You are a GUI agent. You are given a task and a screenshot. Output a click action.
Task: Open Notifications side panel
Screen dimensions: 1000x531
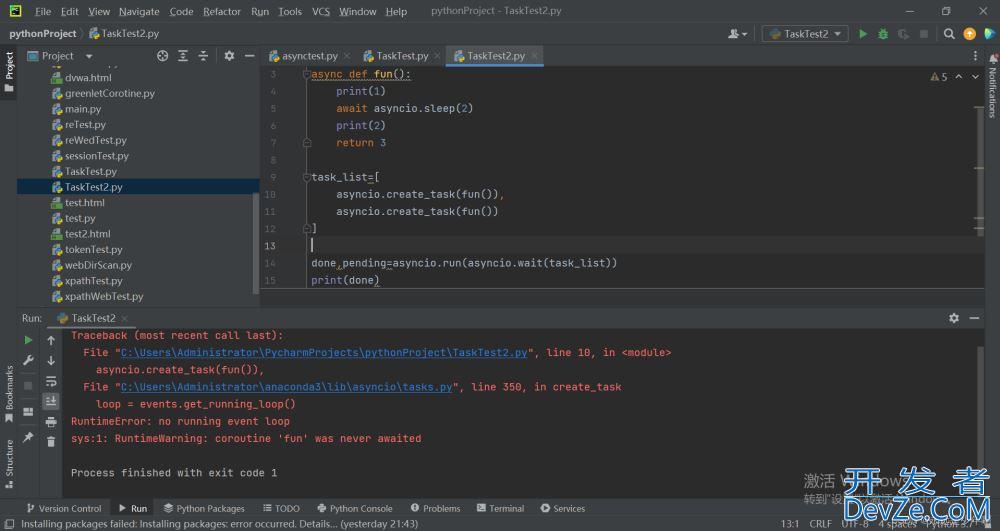click(x=992, y=87)
